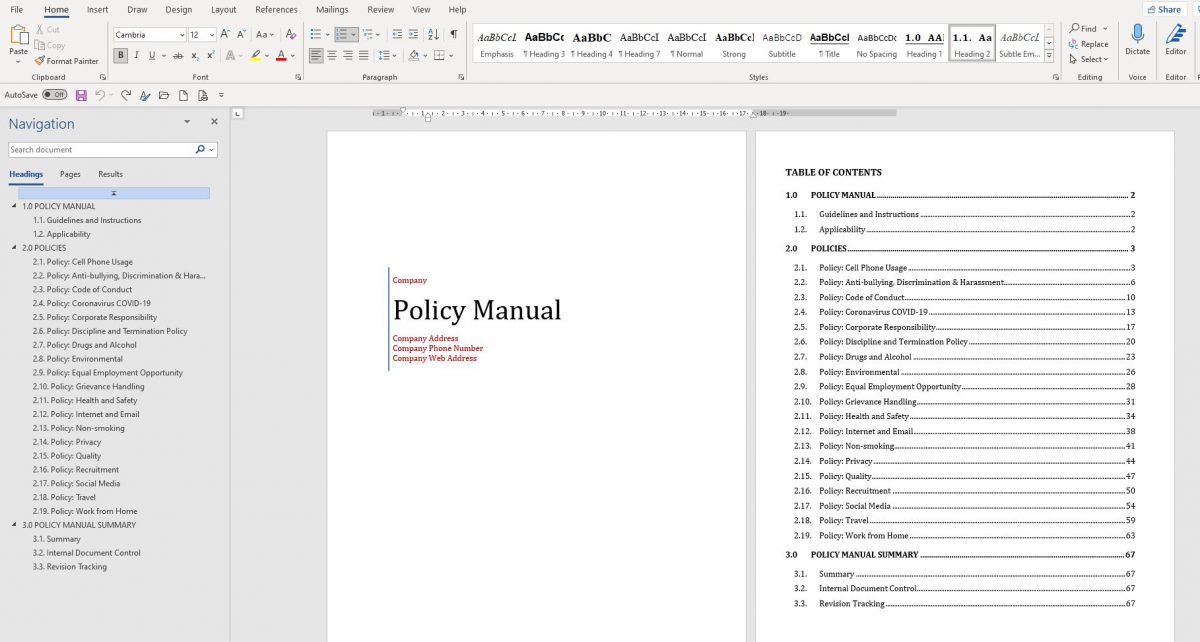Open Customize Quick Access Toolbar arrow
Viewport: 1200px width, 642px height.
[x=221, y=95]
